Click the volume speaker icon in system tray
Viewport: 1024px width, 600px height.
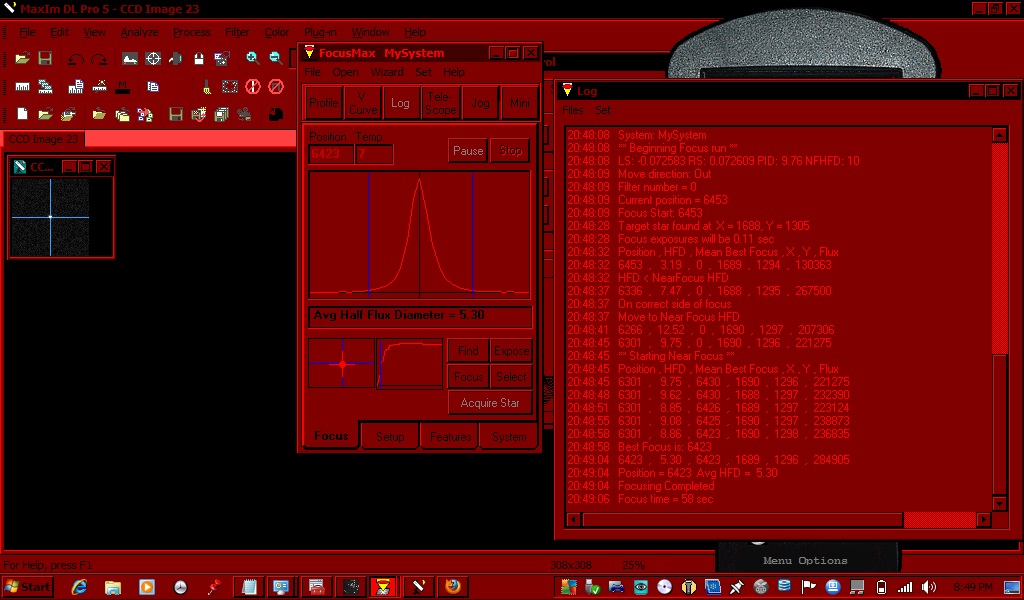(928, 587)
